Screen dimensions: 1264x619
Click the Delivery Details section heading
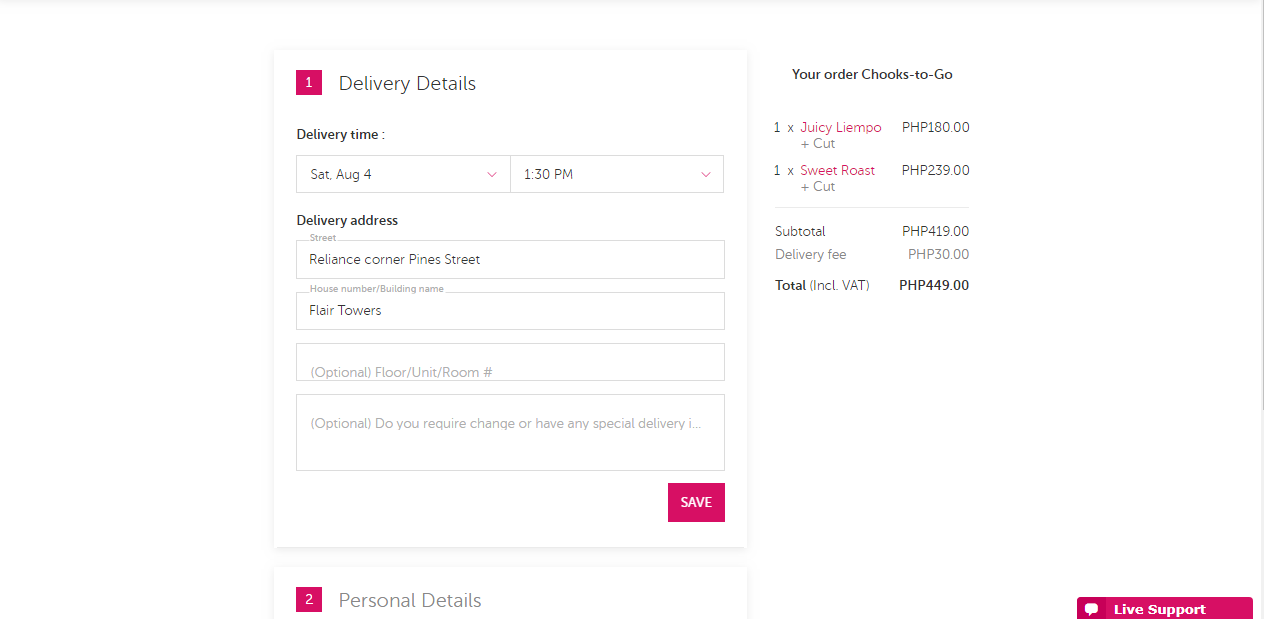(x=407, y=83)
